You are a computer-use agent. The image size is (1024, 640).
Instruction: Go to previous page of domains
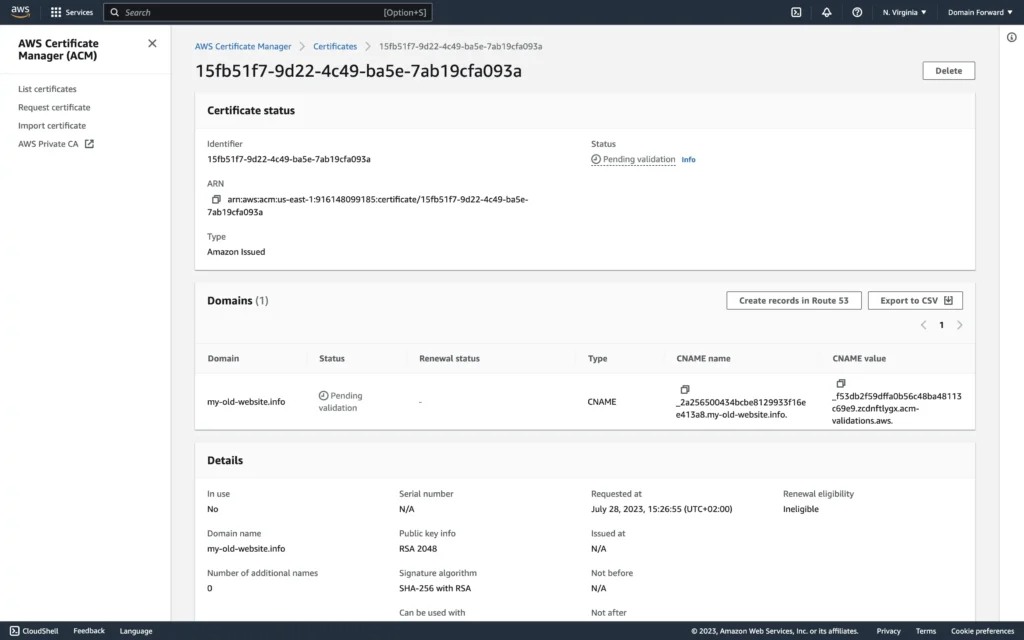tap(923, 325)
